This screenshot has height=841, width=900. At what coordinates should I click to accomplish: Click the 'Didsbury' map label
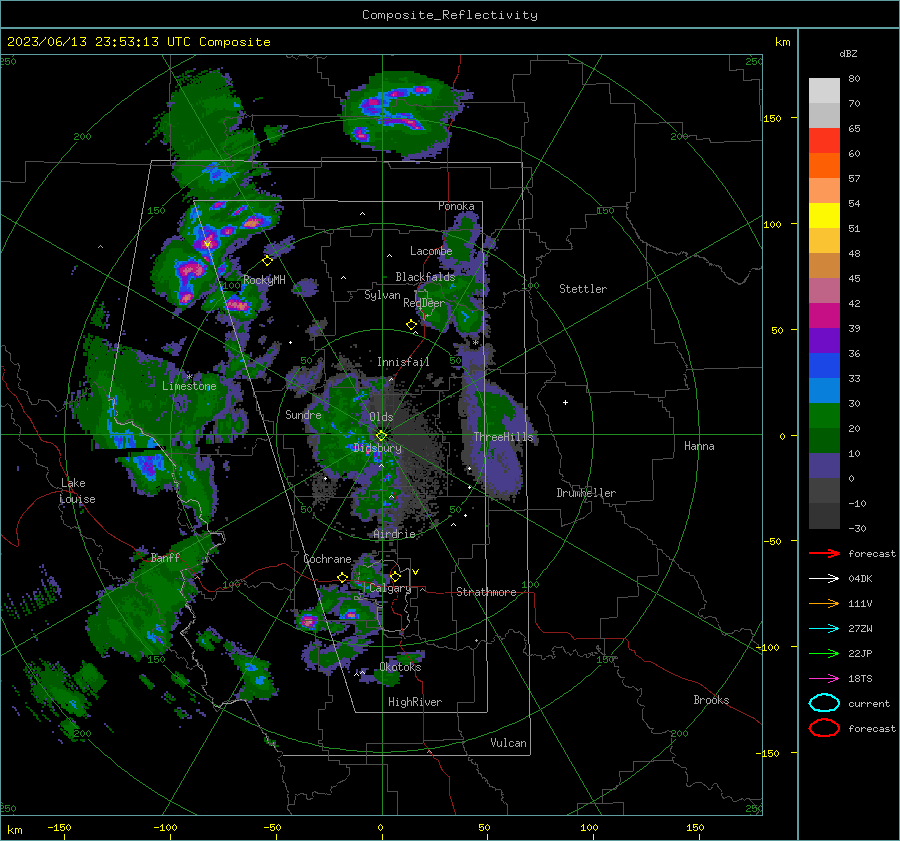click(377, 448)
